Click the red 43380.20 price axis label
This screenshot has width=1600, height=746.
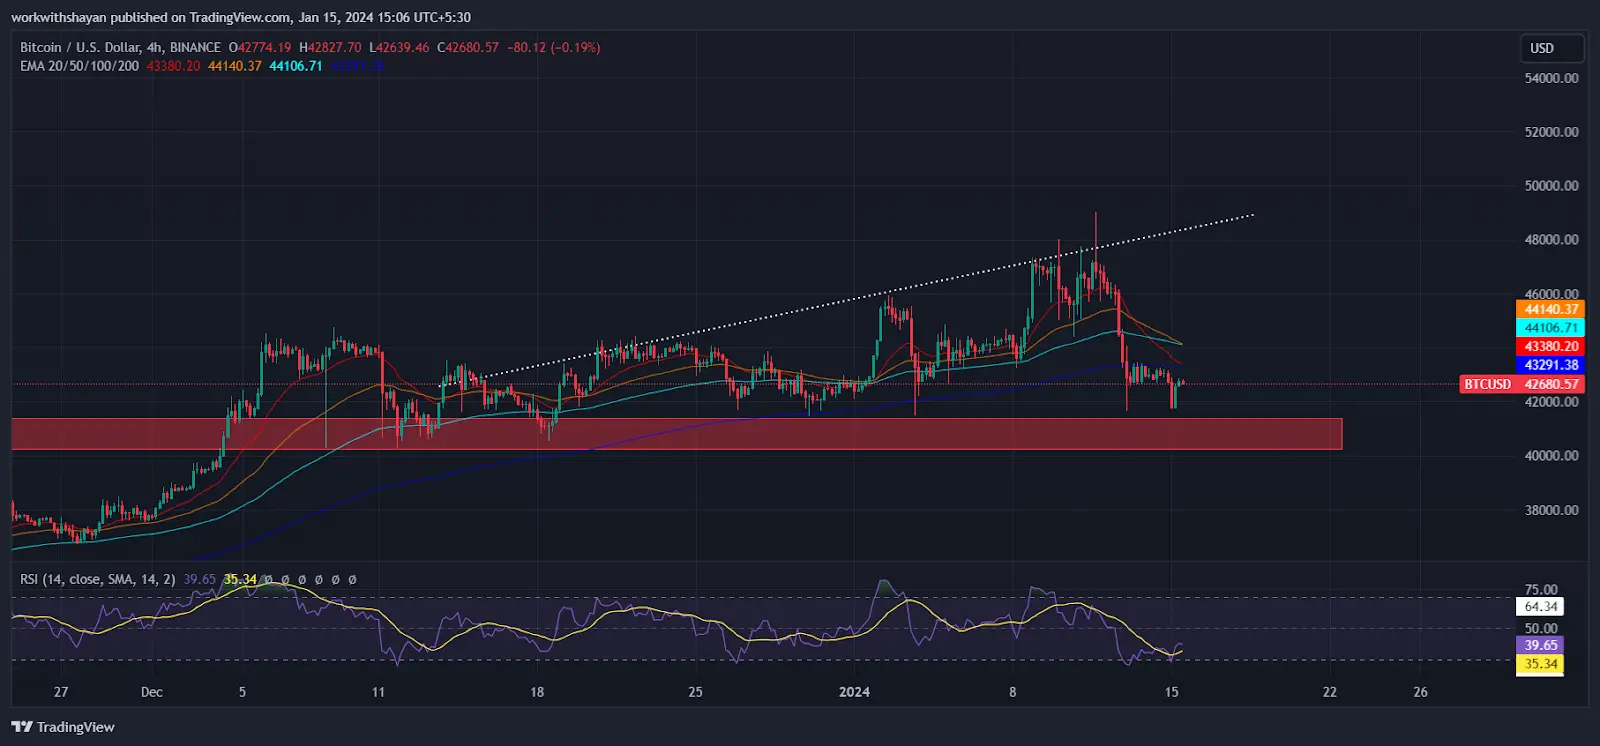coord(1550,347)
